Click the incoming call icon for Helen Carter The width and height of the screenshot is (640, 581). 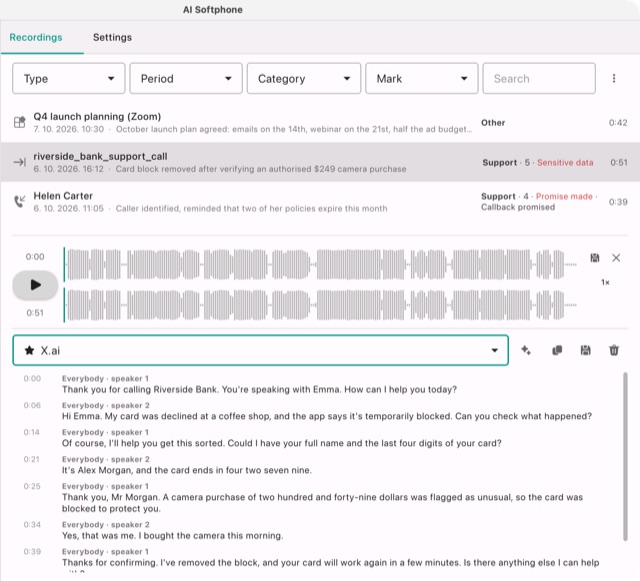pyautogui.click(x=20, y=201)
